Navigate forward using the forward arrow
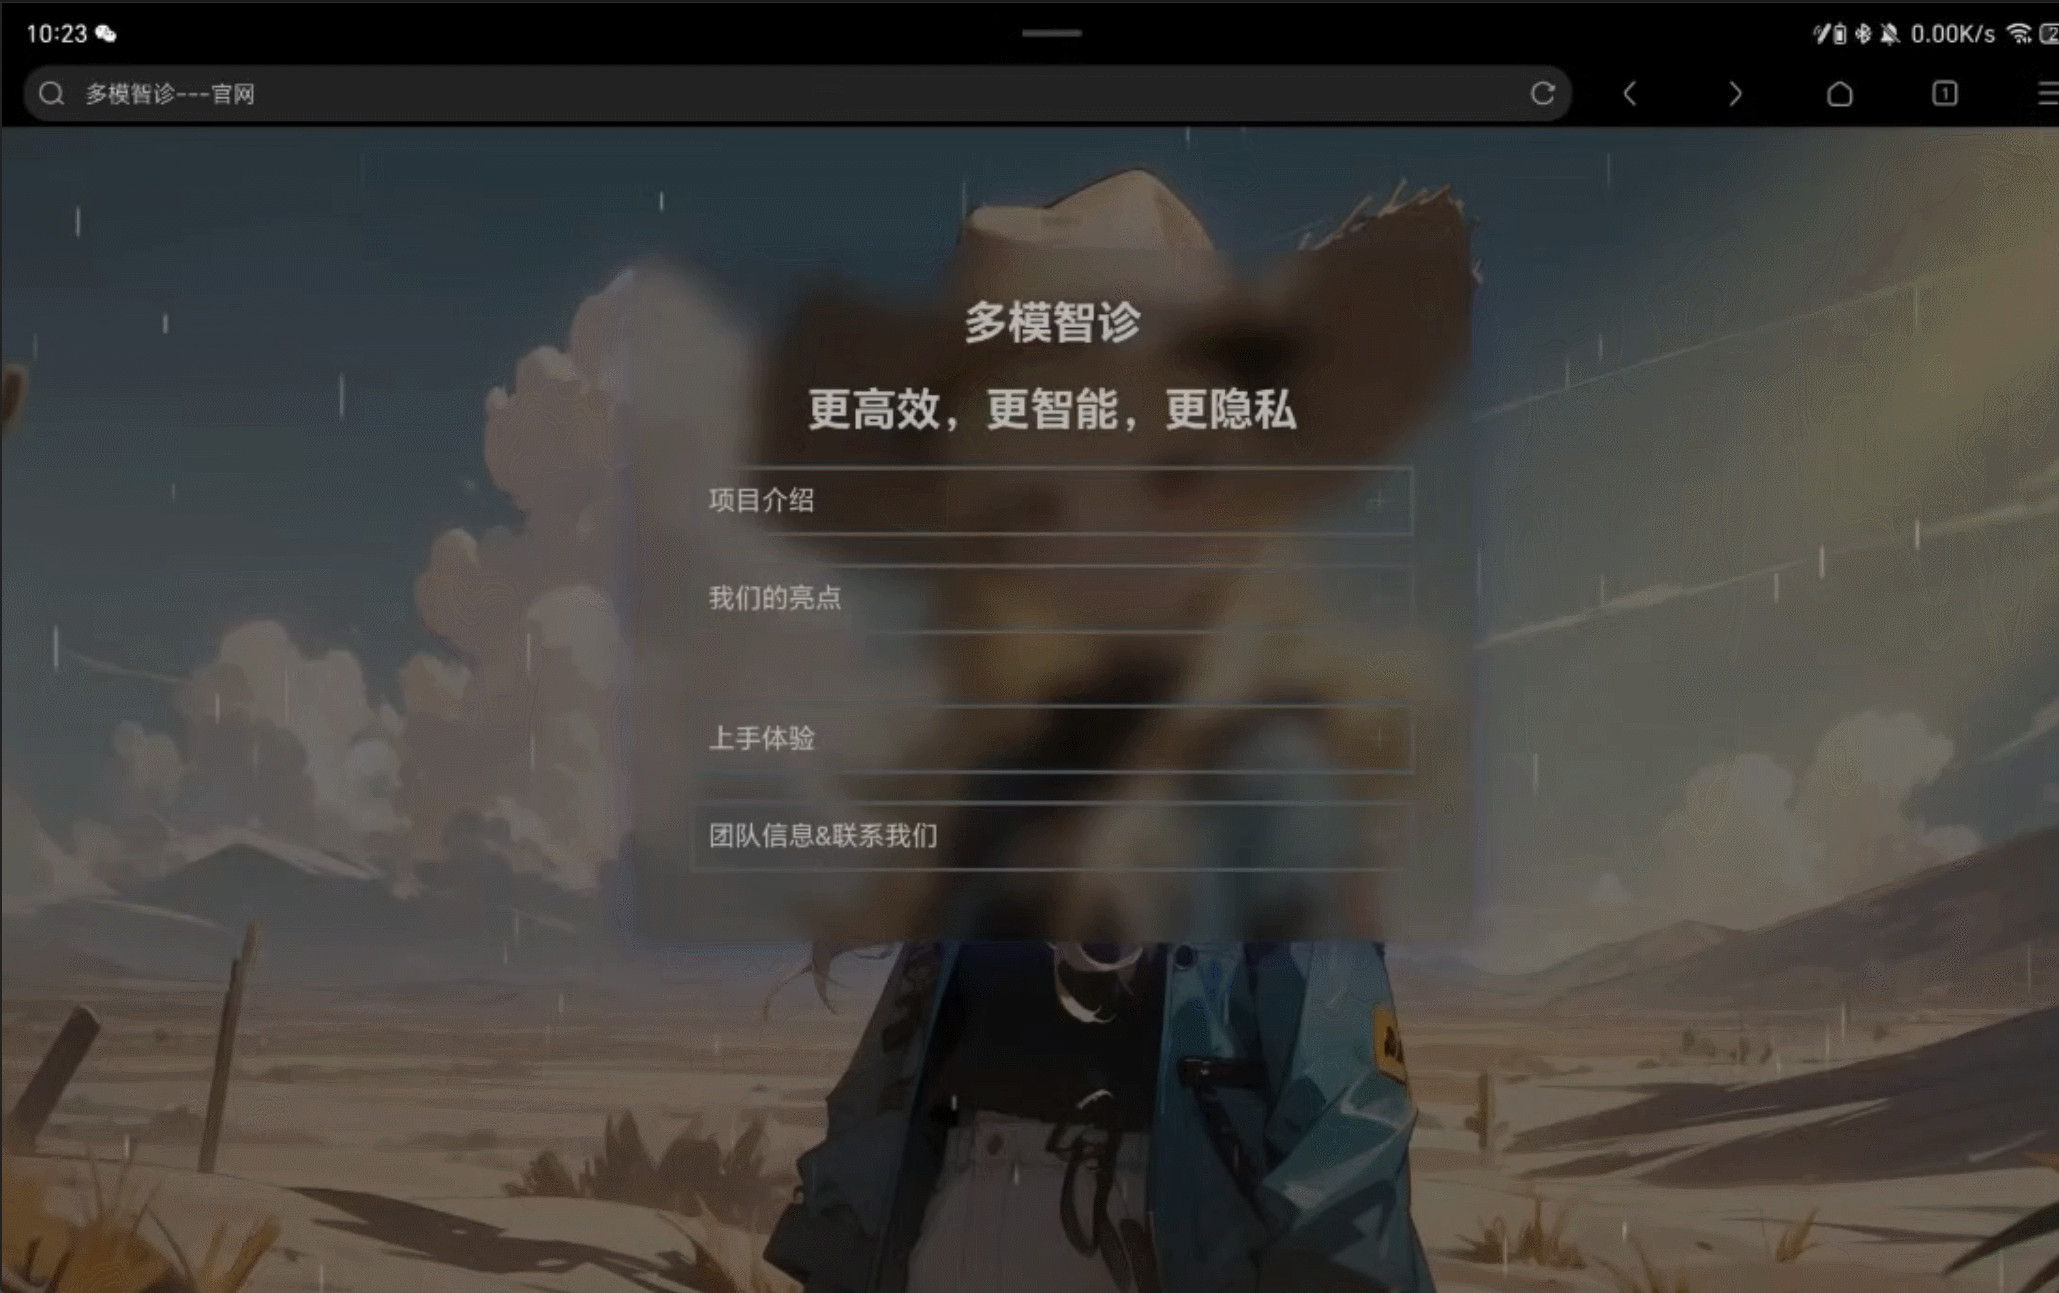2059x1293 pixels. click(1736, 93)
